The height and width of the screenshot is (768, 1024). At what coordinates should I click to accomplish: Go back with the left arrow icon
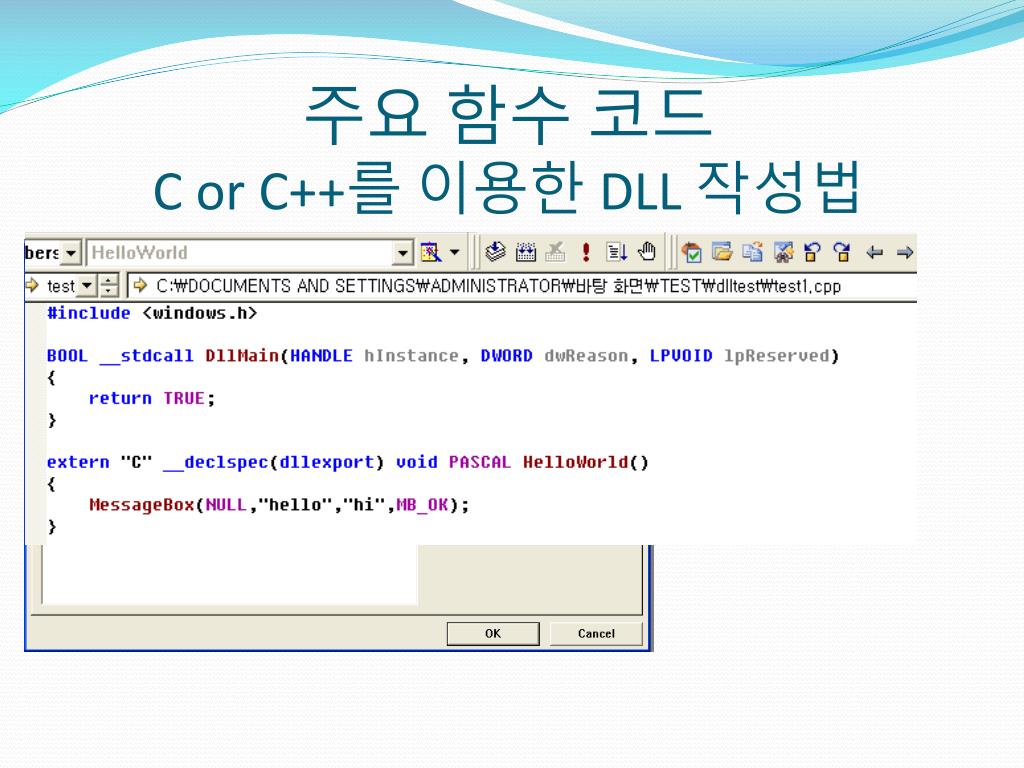pos(874,252)
